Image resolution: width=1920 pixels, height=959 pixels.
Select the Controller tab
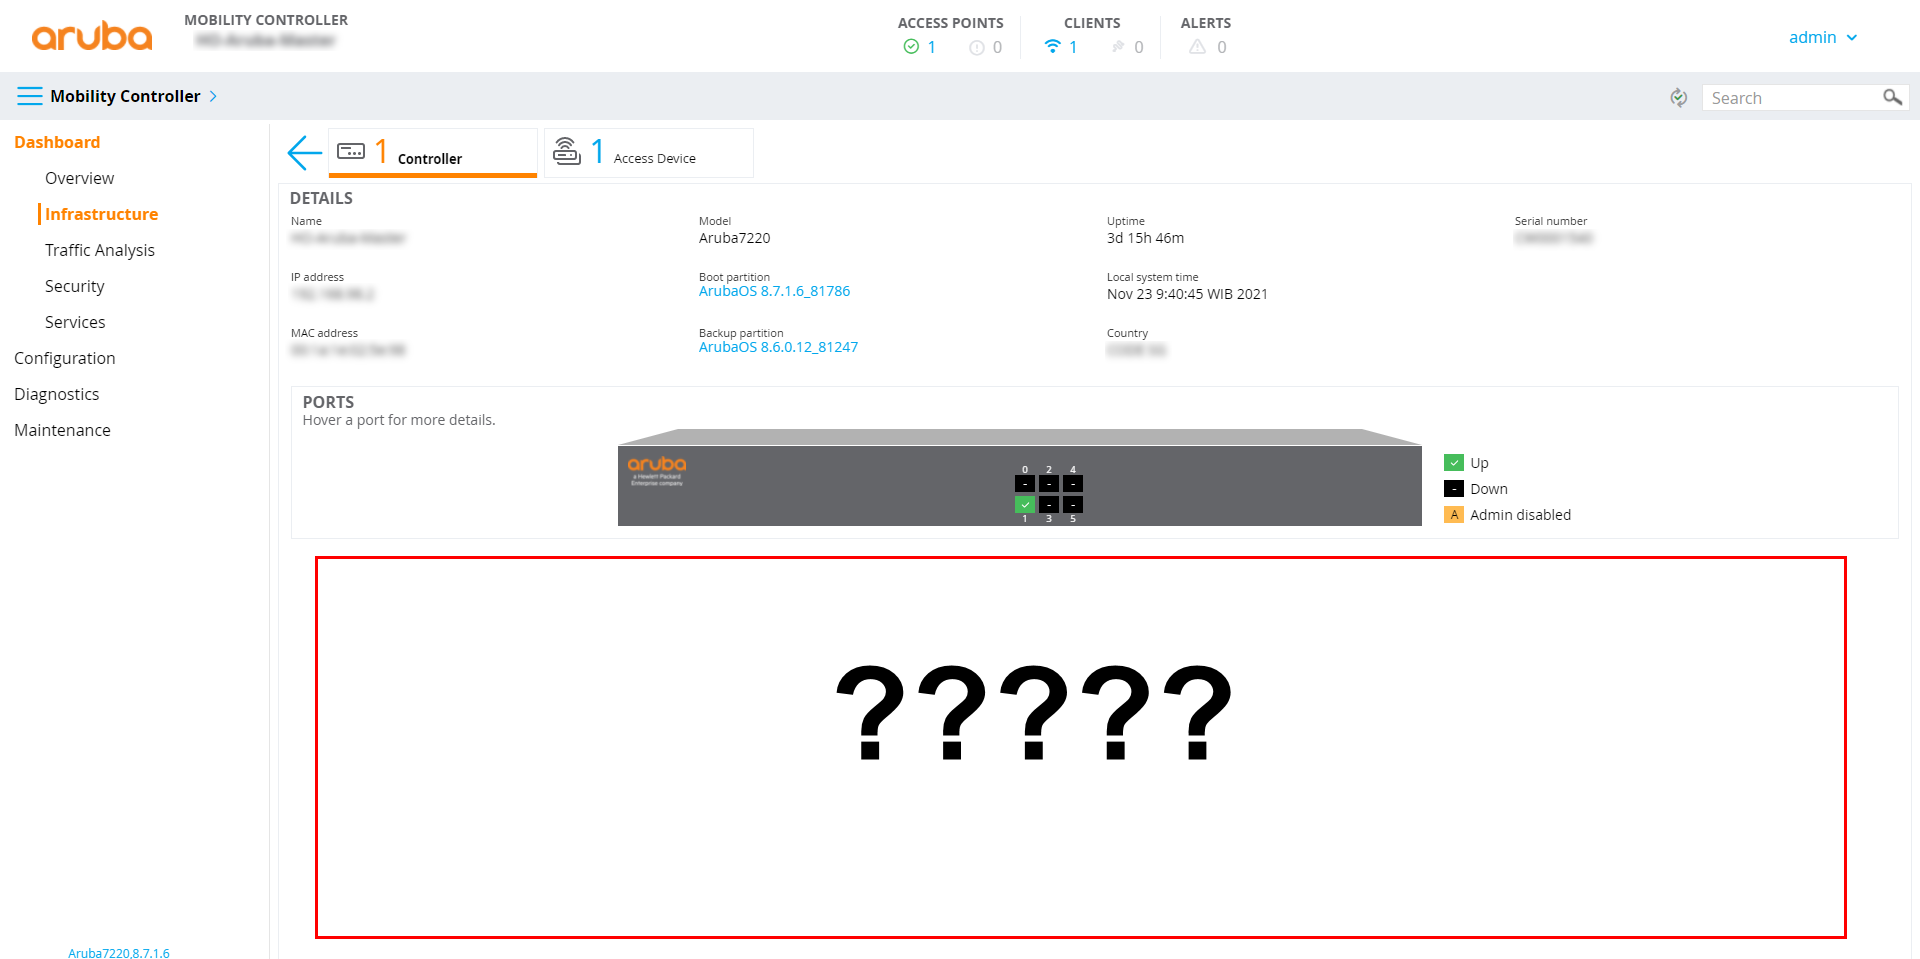click(x=433, y=153)
